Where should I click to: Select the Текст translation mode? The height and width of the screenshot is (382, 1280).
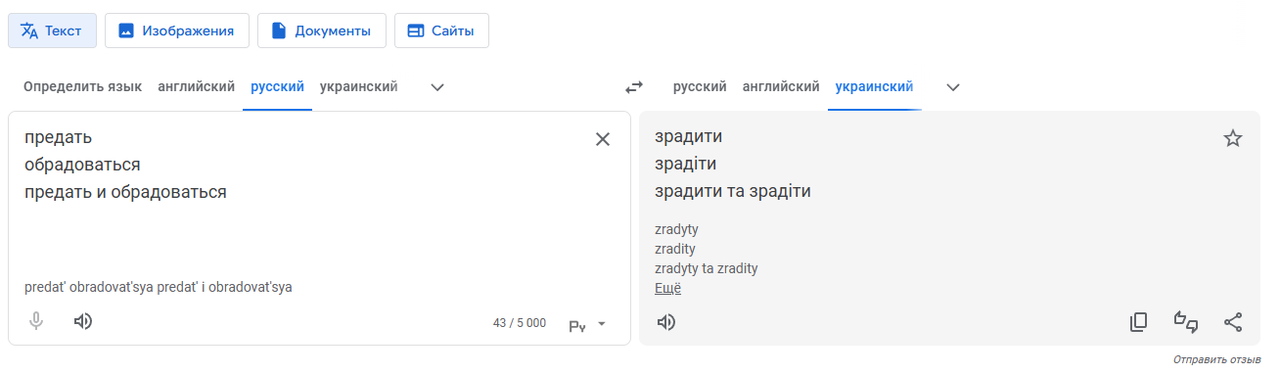(x=52, y=30)
